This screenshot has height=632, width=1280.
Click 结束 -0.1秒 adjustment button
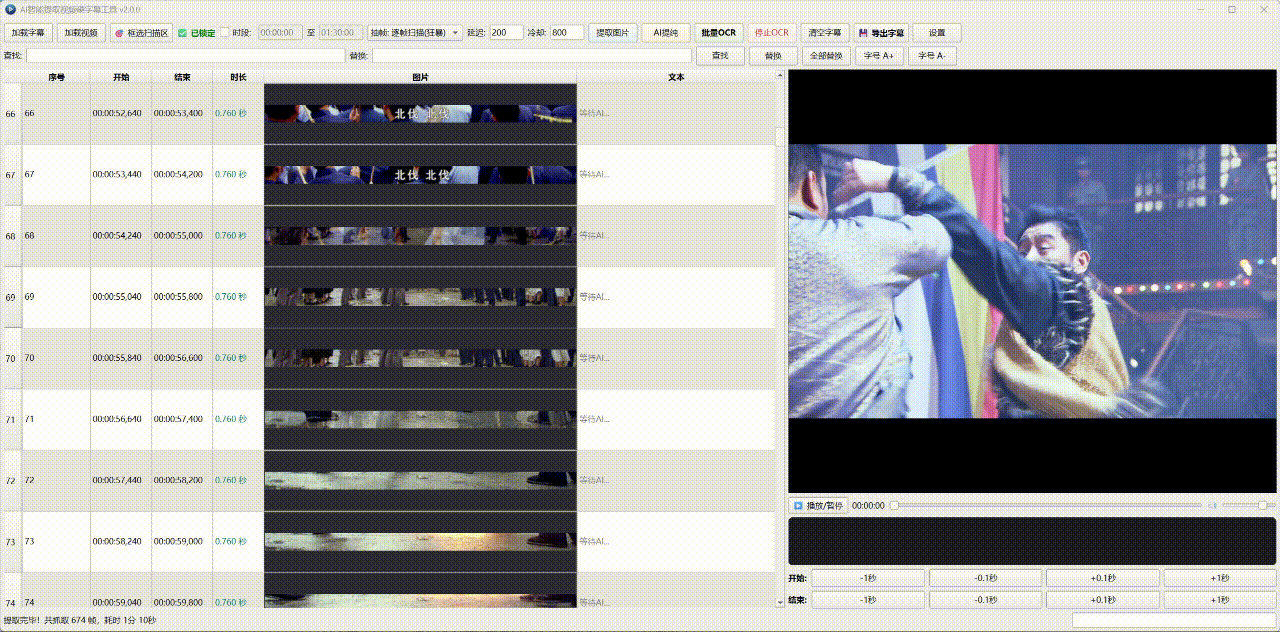tap(986, 599)
